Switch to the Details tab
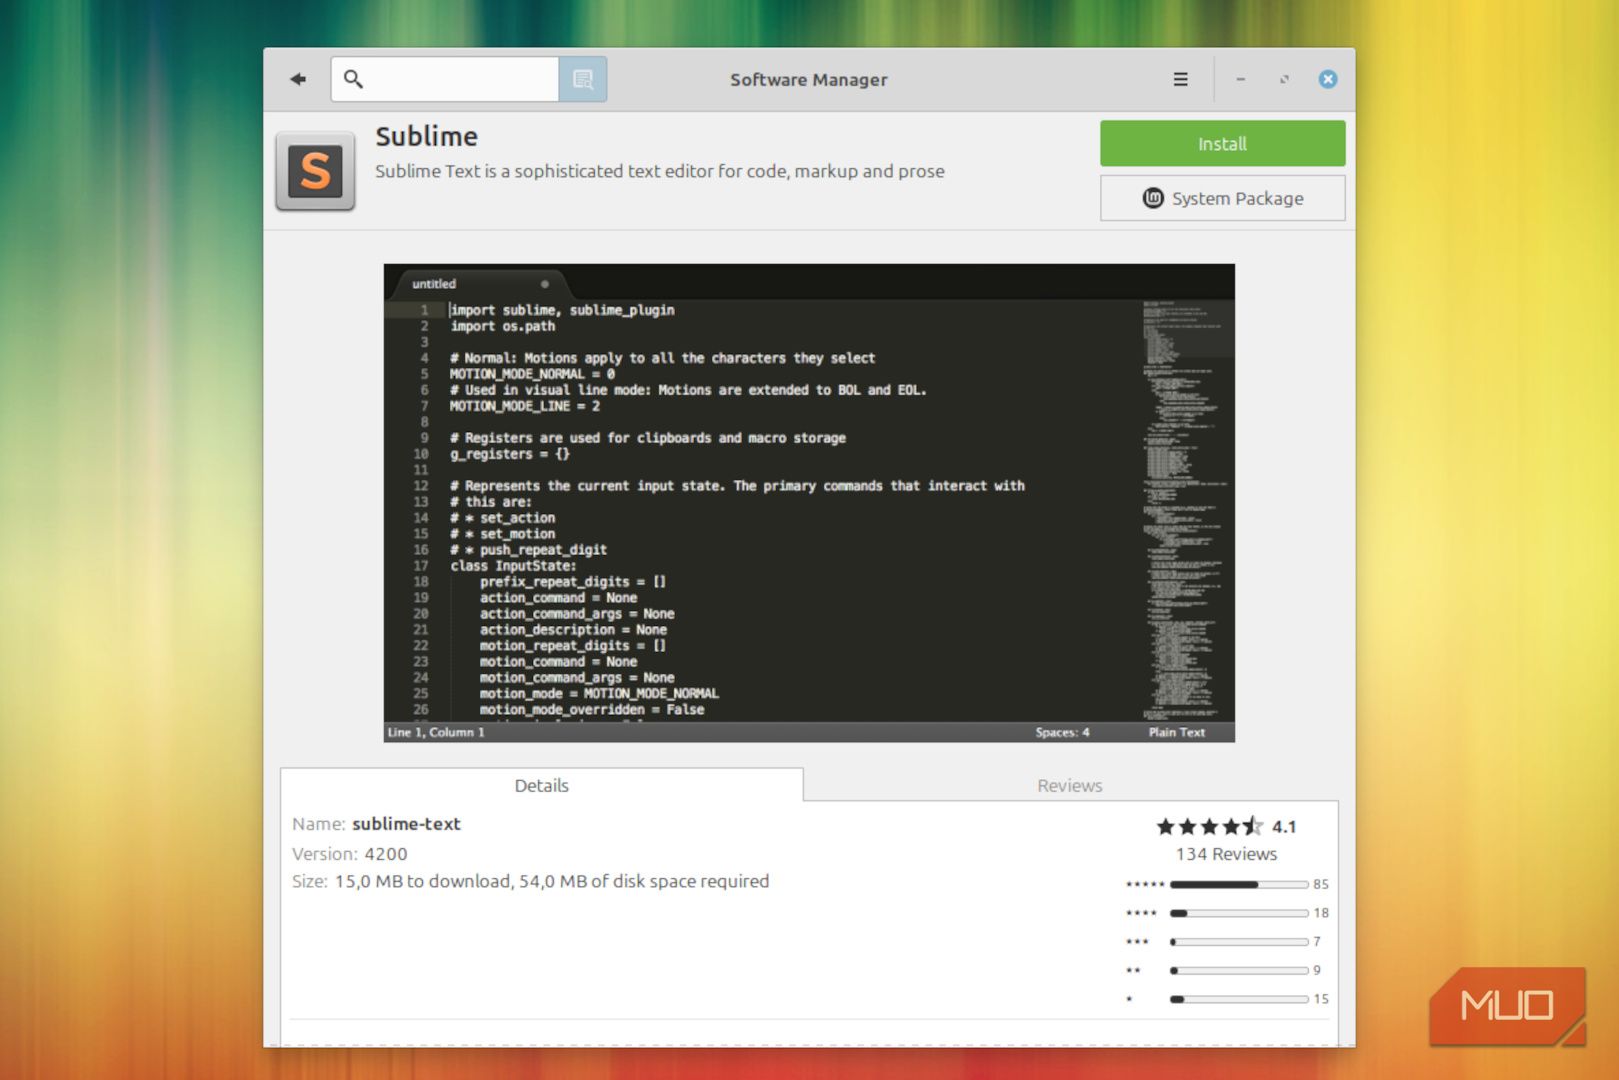Screen dimensions: 1619x1080 (x=542, y=785)
